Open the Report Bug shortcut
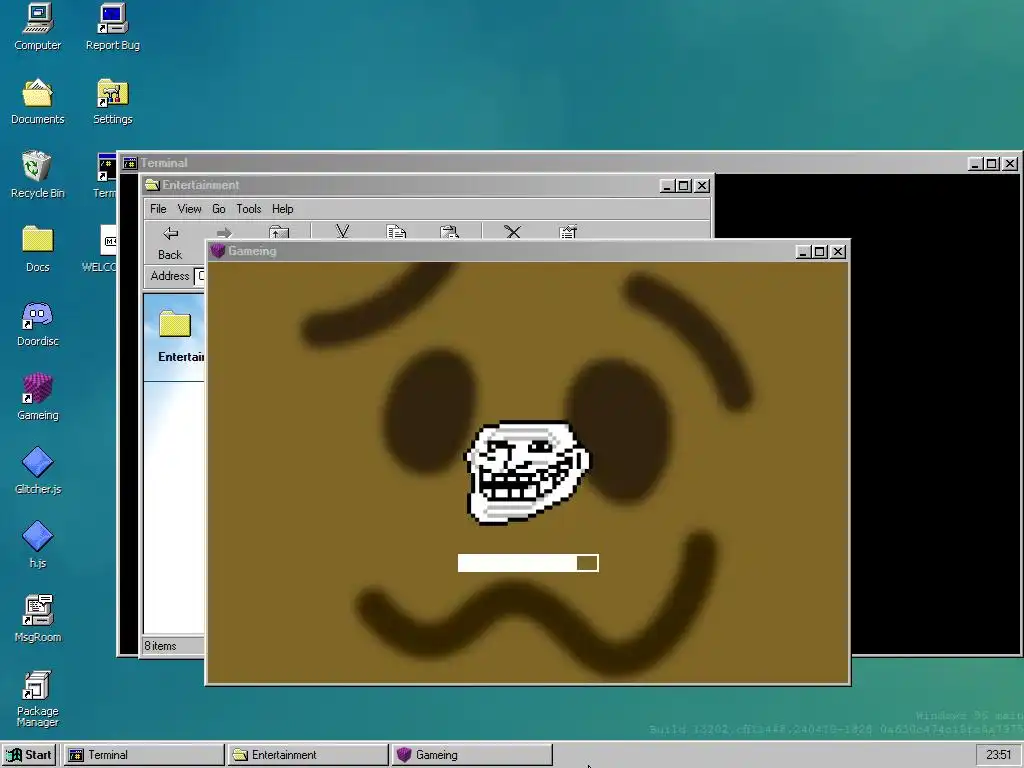 [112, 27]
